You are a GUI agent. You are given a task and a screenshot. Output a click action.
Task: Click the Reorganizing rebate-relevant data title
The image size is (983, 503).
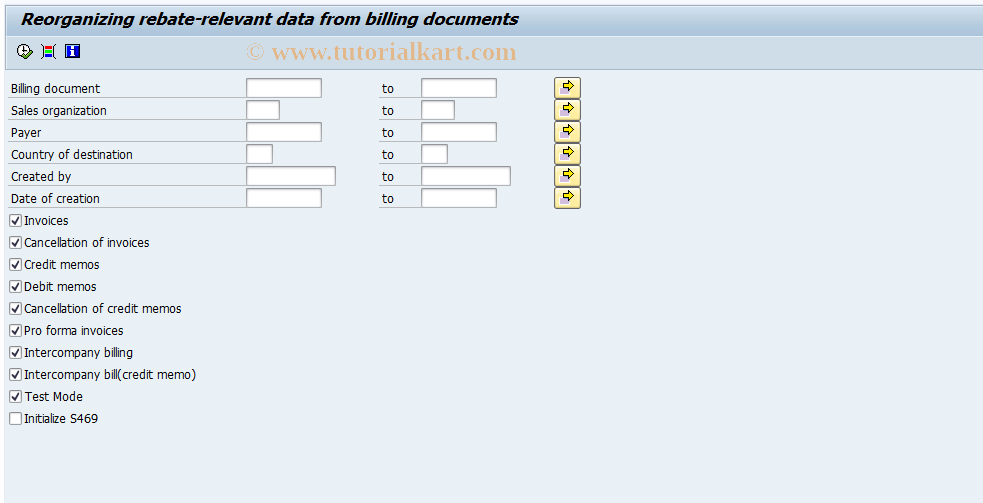[x=270, y=19]
